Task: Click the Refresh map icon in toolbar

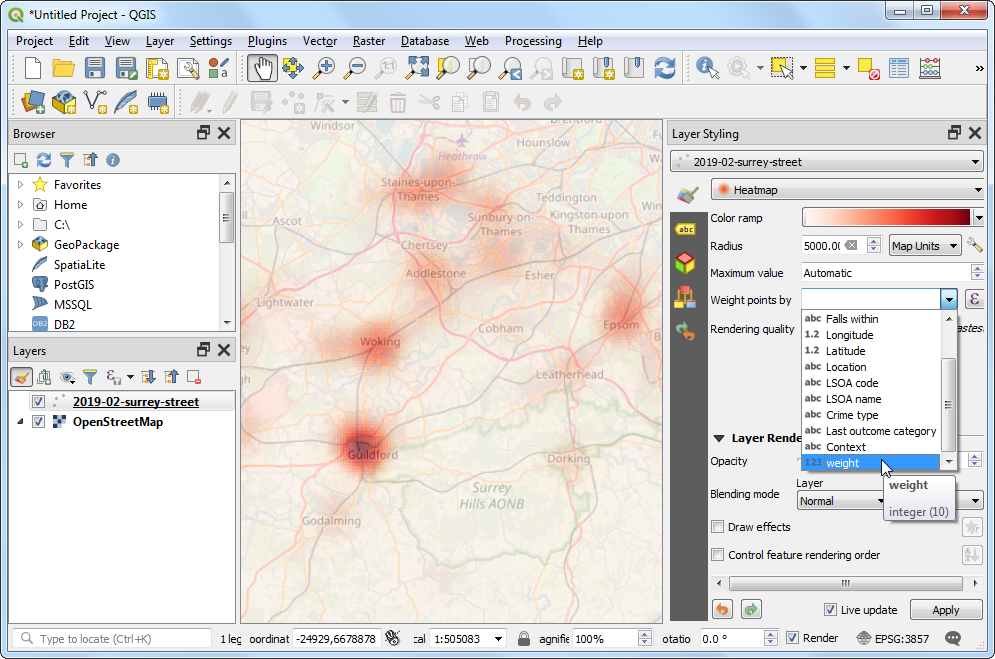Action: (665, 68)
